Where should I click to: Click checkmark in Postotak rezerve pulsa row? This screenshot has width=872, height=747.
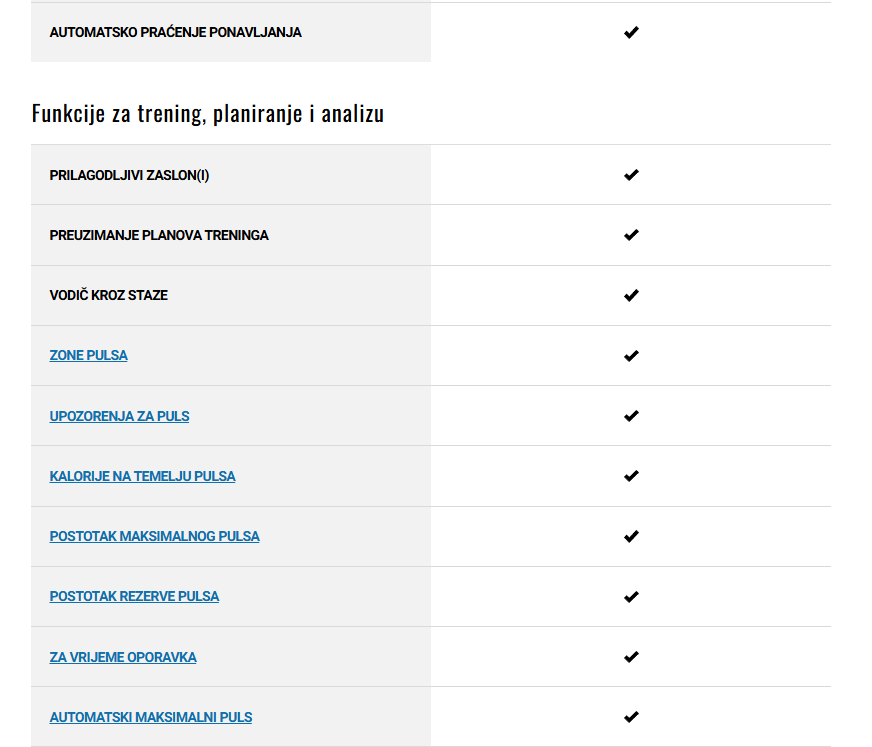(x=631, y=597)
